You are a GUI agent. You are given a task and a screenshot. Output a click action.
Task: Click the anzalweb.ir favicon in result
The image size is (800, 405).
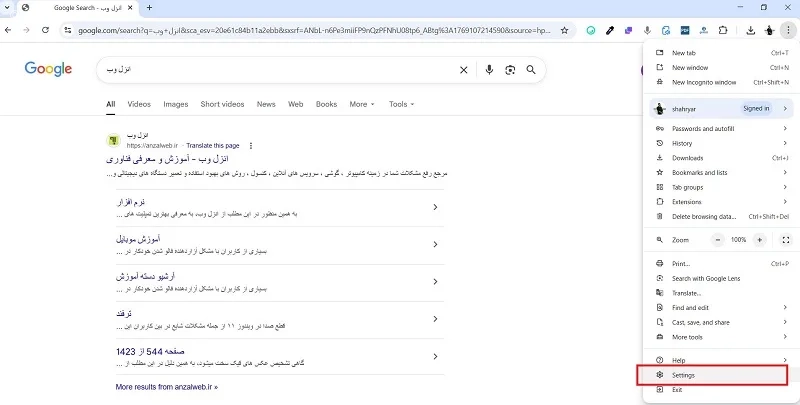tap(113, 141)
